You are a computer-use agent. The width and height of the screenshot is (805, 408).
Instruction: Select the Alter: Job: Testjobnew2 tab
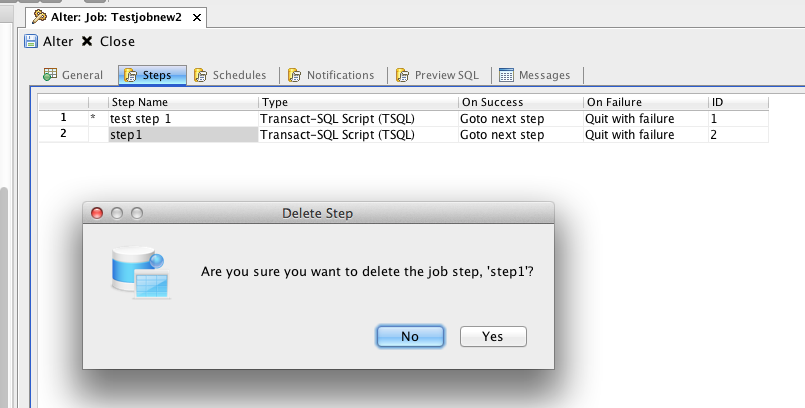pos(117,17)
